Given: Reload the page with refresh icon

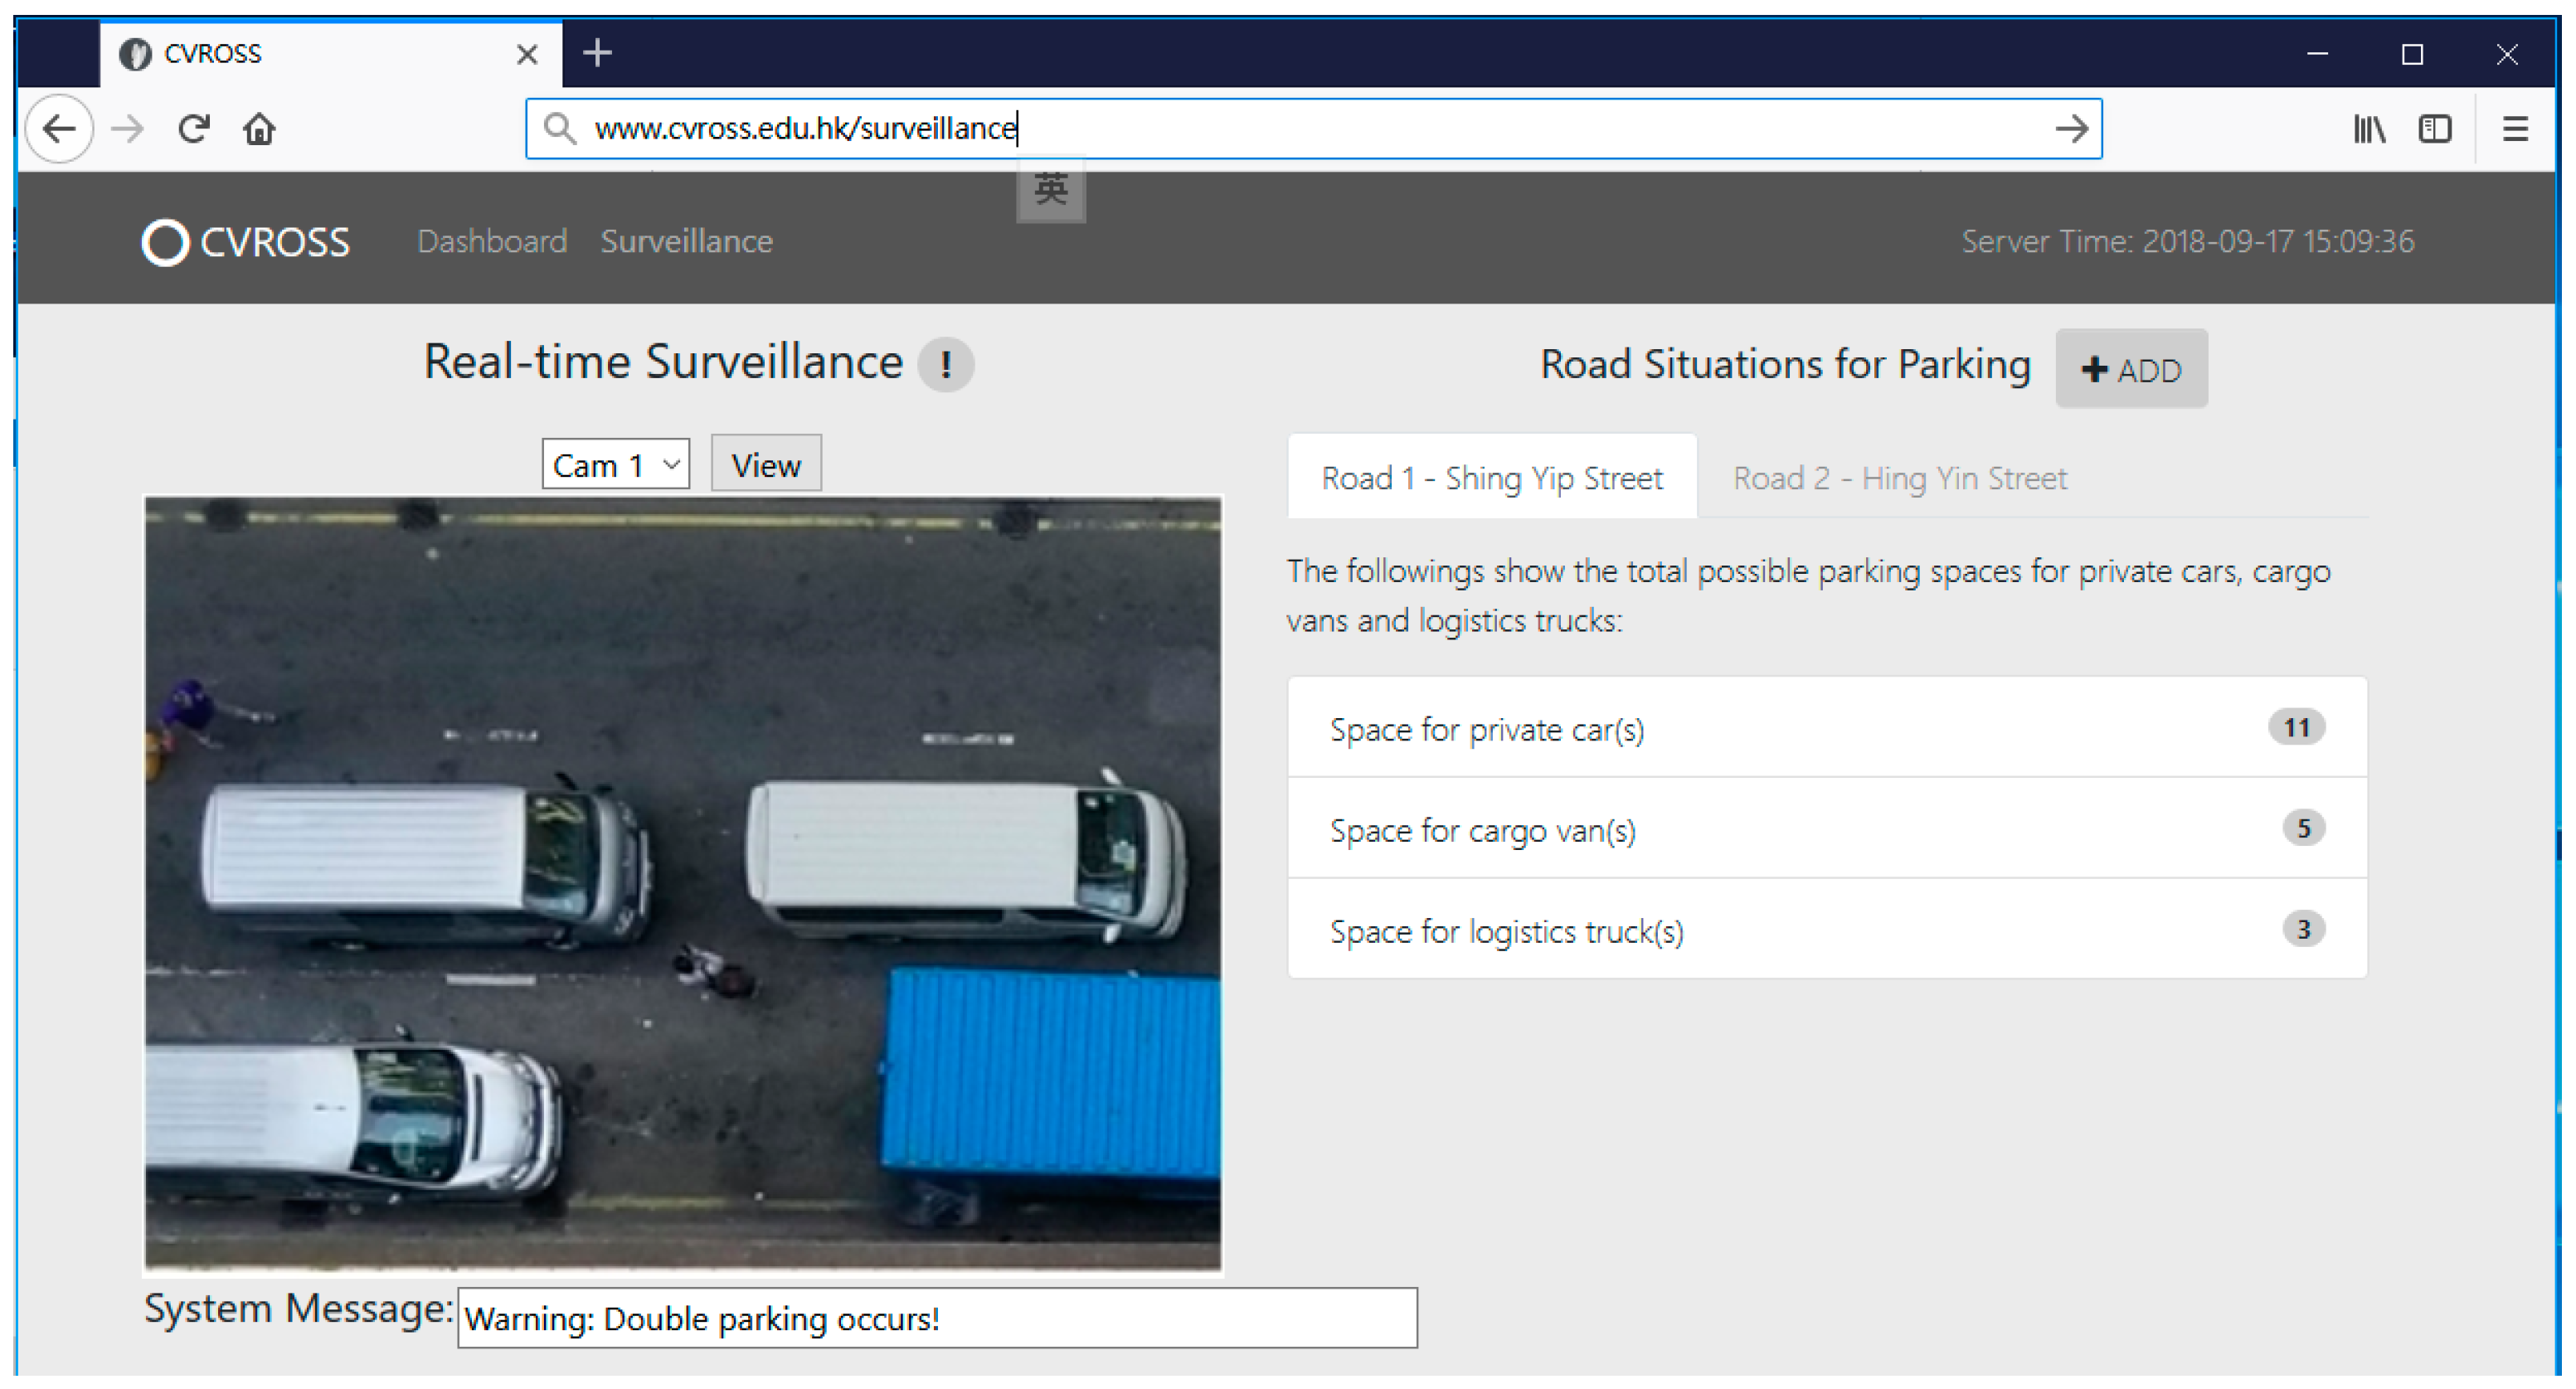Looking at the screenshot, I should 193,129.
